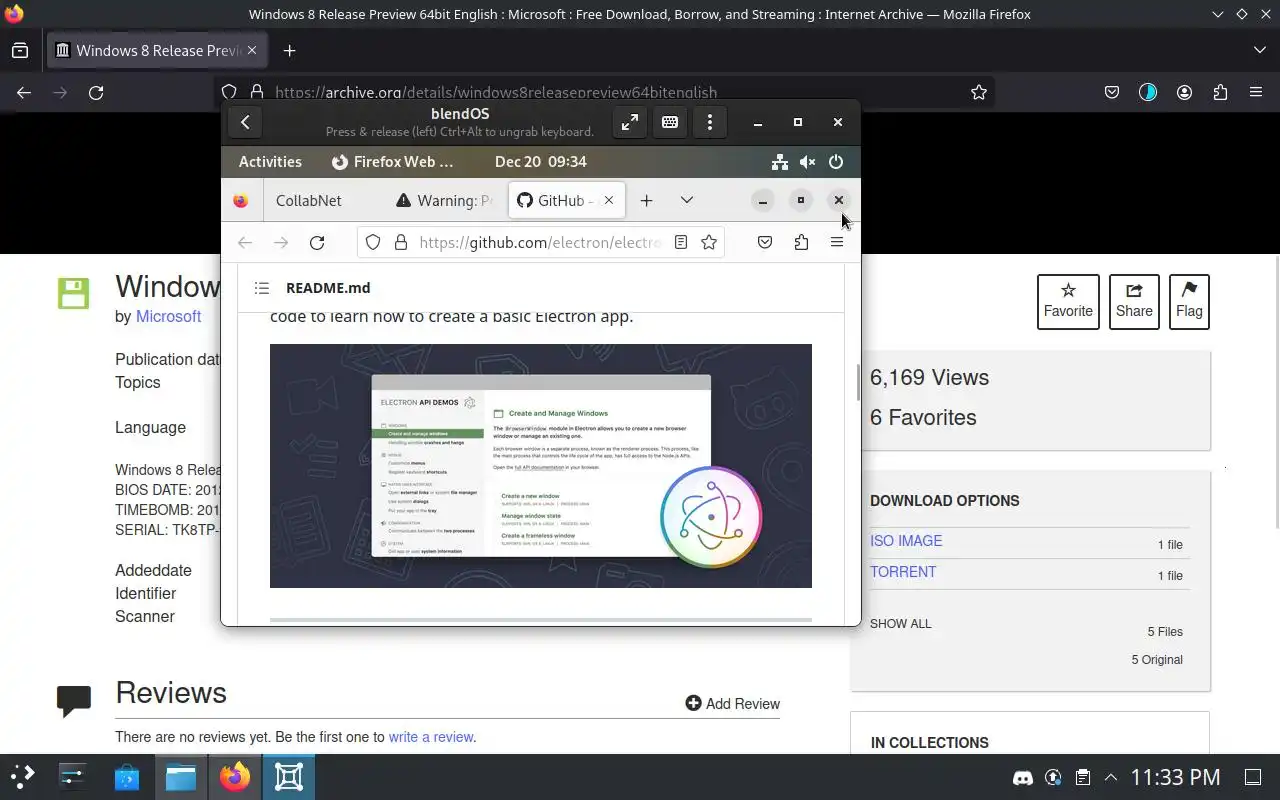Screen dimensions: 1280x800
Task: Open the KDE application launcher
Action: coord(22,777)
